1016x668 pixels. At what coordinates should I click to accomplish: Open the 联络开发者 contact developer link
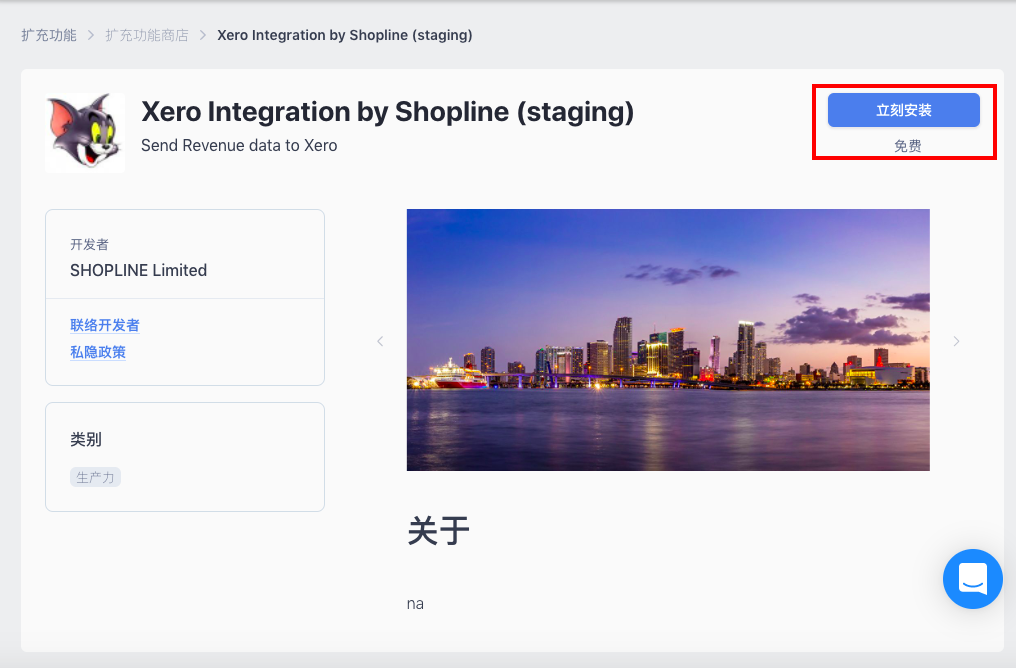pos(105,325)
